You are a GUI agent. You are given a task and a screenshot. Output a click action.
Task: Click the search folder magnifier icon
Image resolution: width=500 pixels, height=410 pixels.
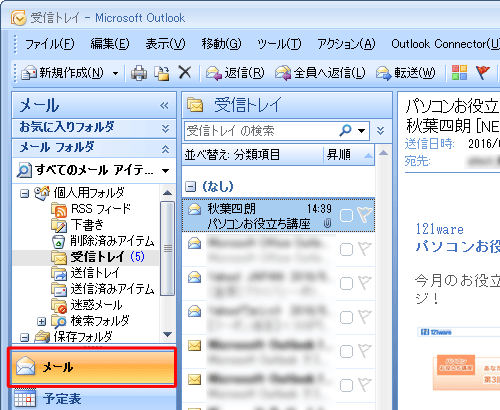click(x=59, y=322)
